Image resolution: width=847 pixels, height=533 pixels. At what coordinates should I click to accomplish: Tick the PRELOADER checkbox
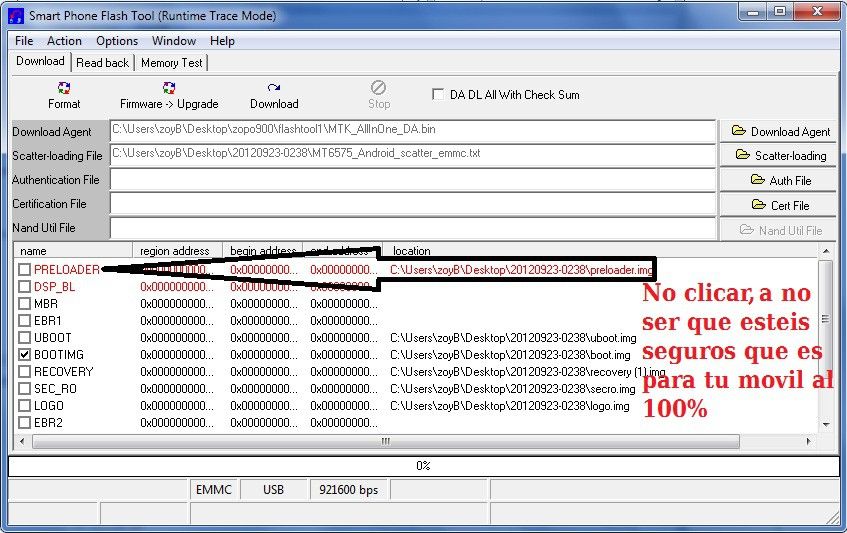[x=24, y=269]
